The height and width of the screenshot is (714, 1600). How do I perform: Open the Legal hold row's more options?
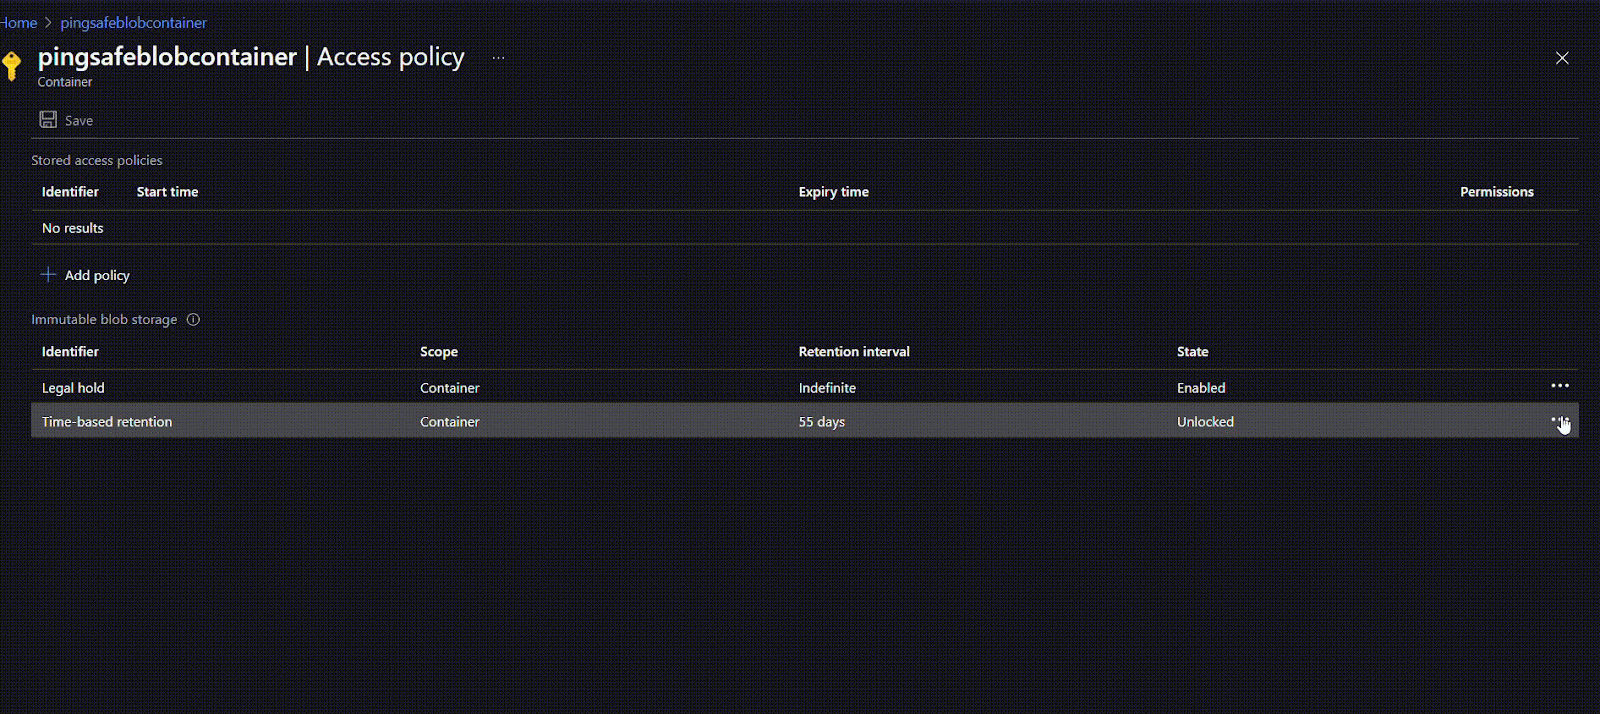pos(1559,386)
